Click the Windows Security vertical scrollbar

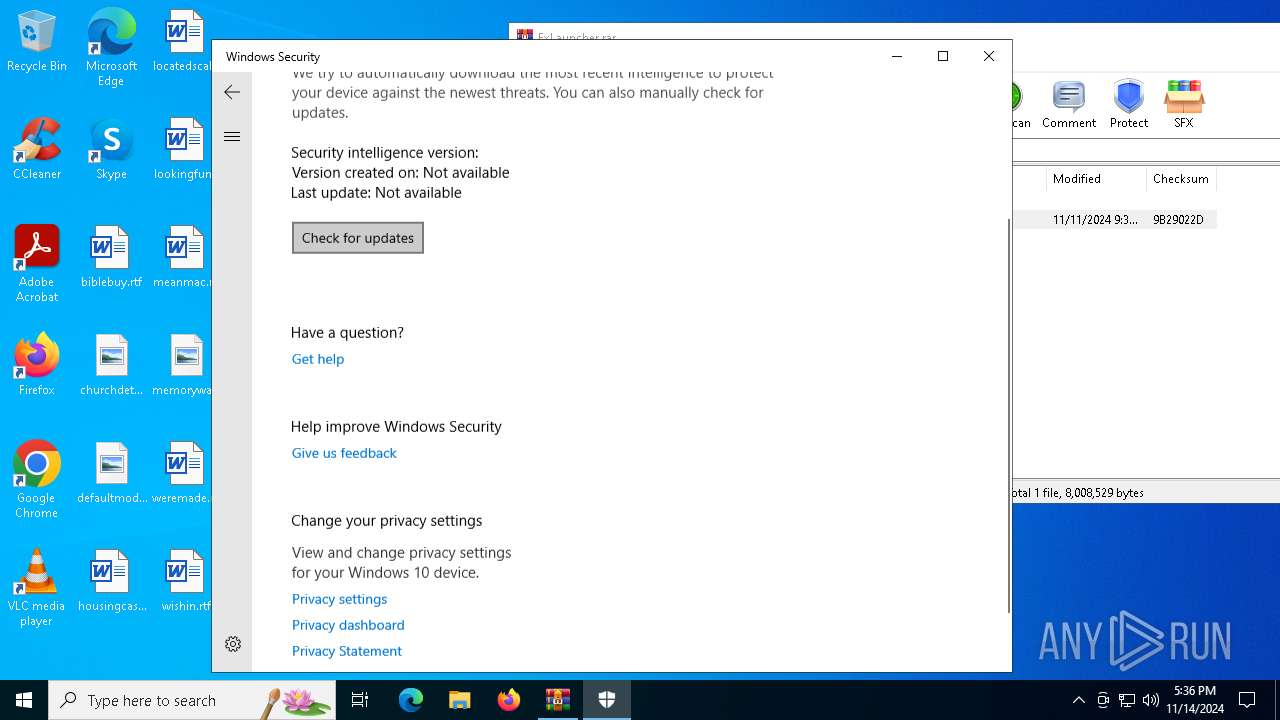click(x=1008, y=415)
